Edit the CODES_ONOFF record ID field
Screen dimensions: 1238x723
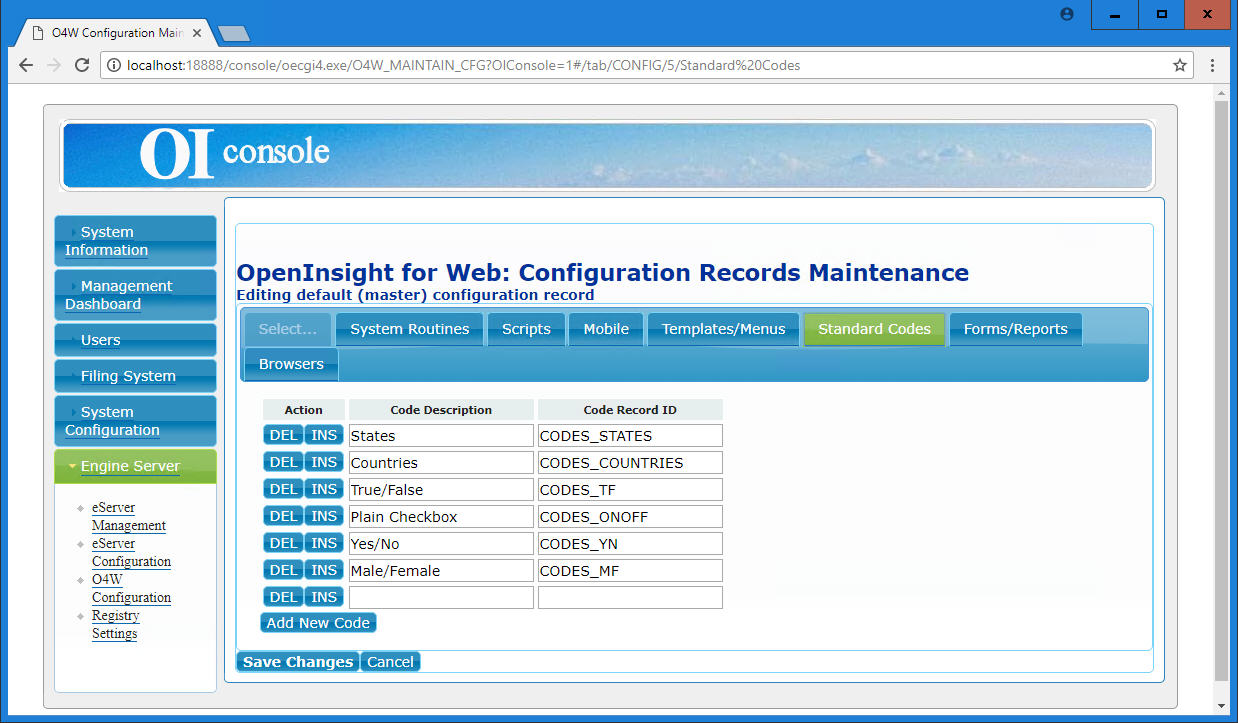[x=630, y=517]
